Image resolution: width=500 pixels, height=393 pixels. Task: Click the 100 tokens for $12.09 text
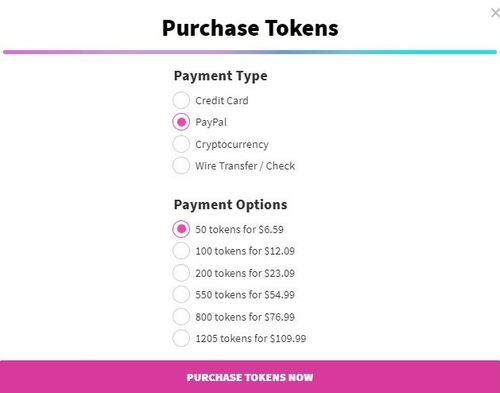(x=245, y=251)
